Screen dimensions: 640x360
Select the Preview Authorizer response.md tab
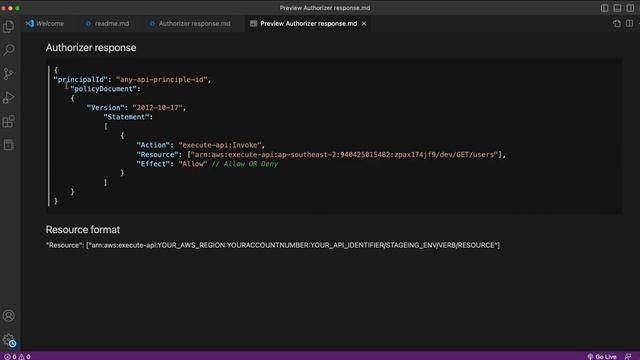308,24
